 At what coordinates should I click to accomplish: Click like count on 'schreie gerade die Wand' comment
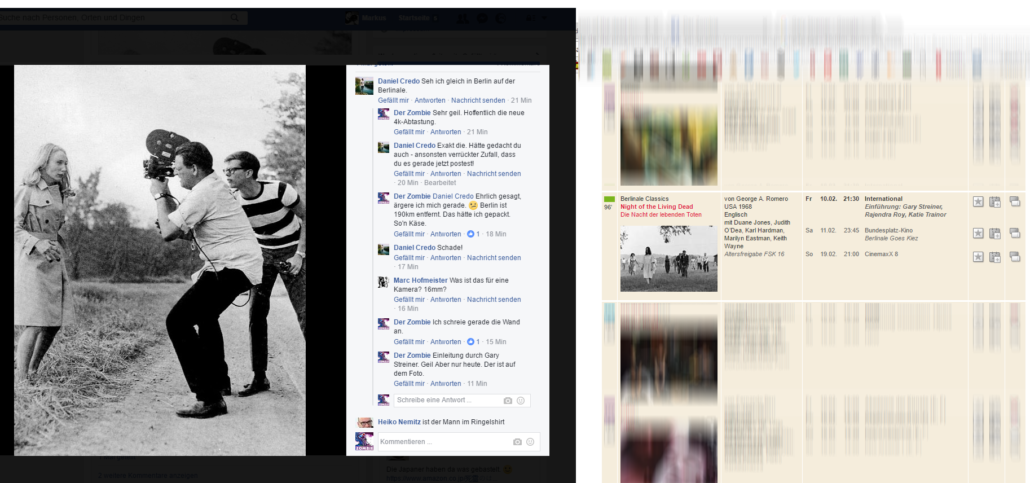click(473, 342)
